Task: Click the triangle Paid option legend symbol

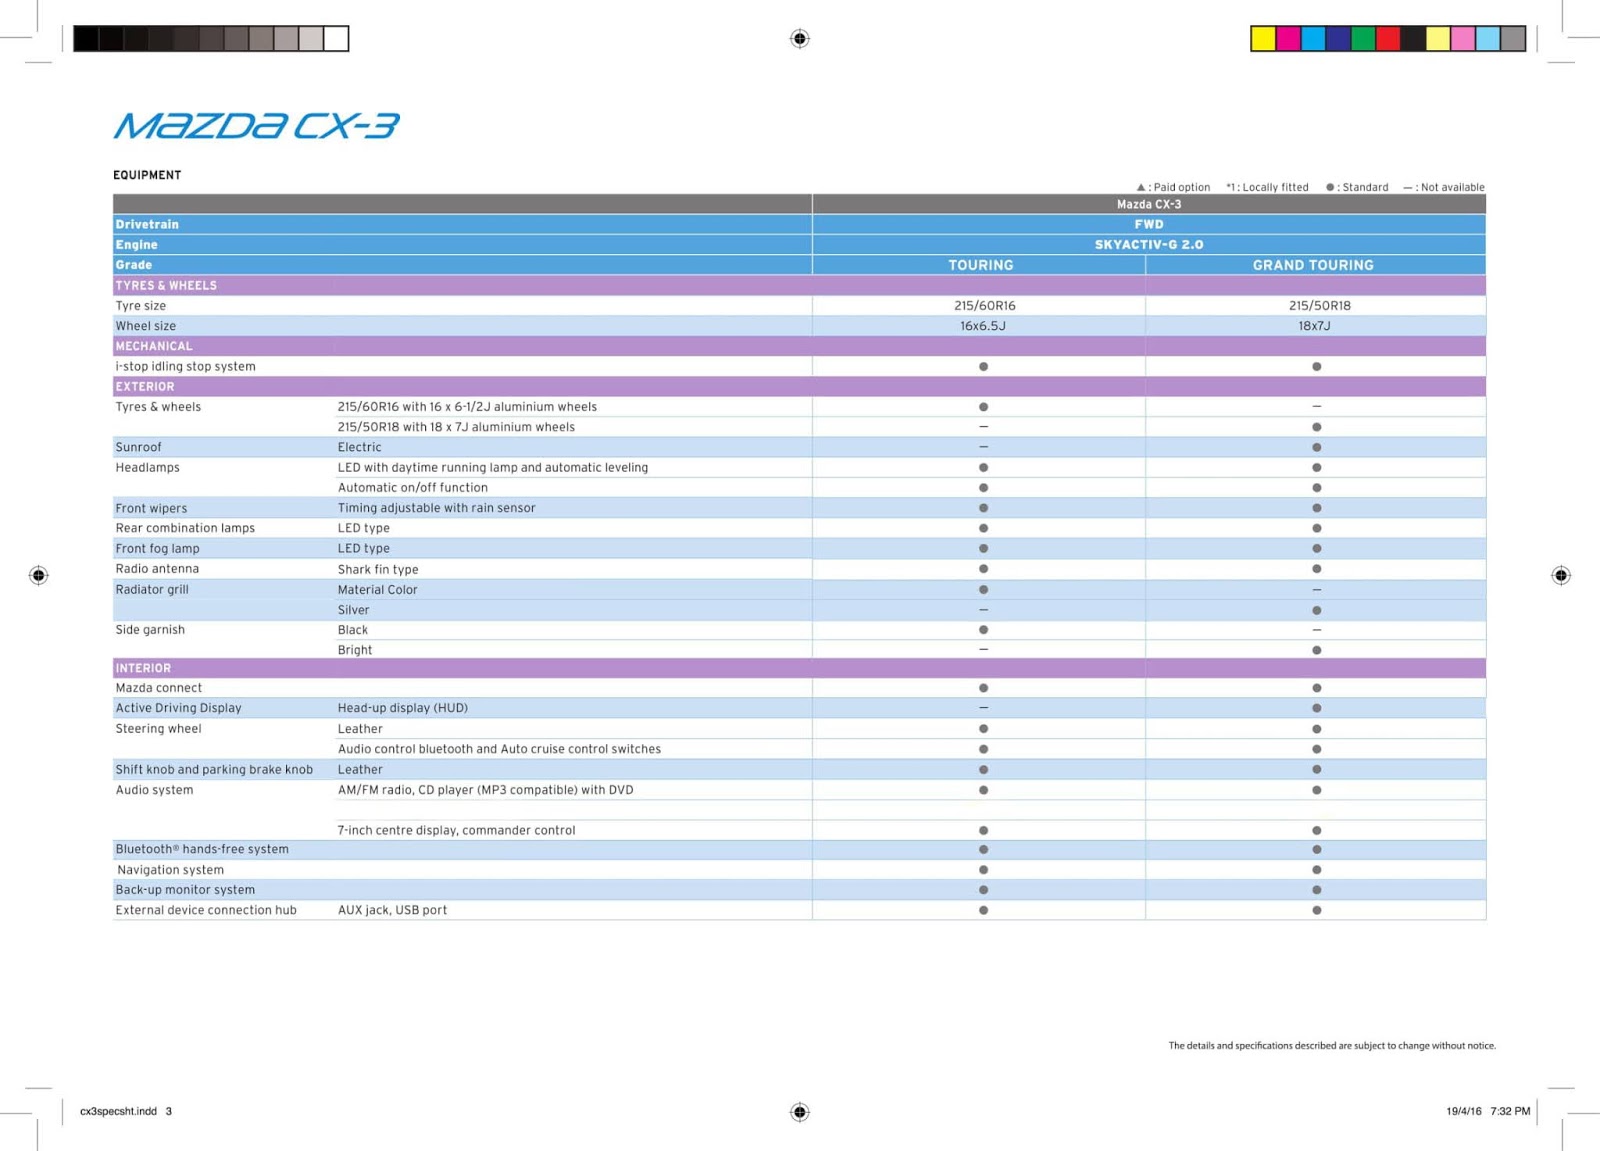Action: tap(1141, 187)
